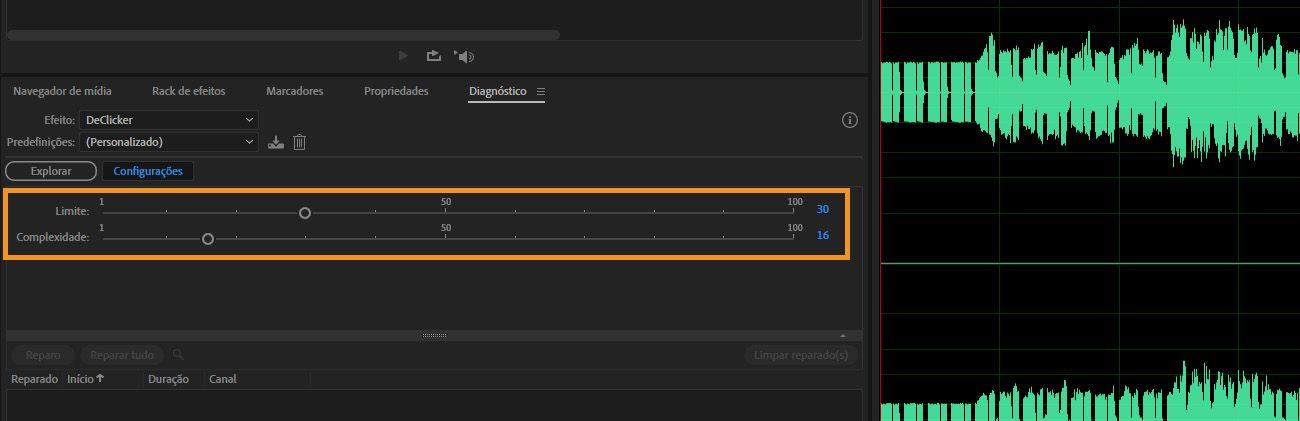This screenshot has width=1300, height=421.
Task: Select the Marcadores tab
Action: (294, 91)
